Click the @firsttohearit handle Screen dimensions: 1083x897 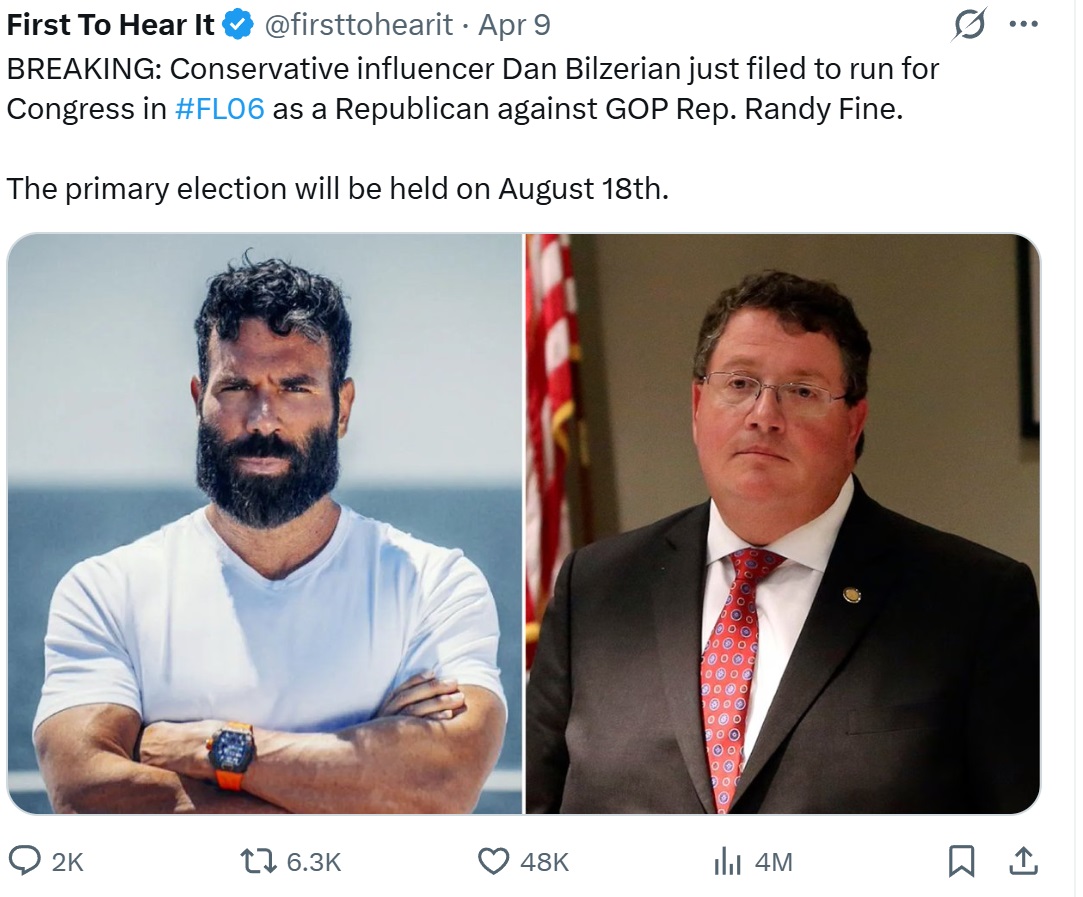click(359, 26)
